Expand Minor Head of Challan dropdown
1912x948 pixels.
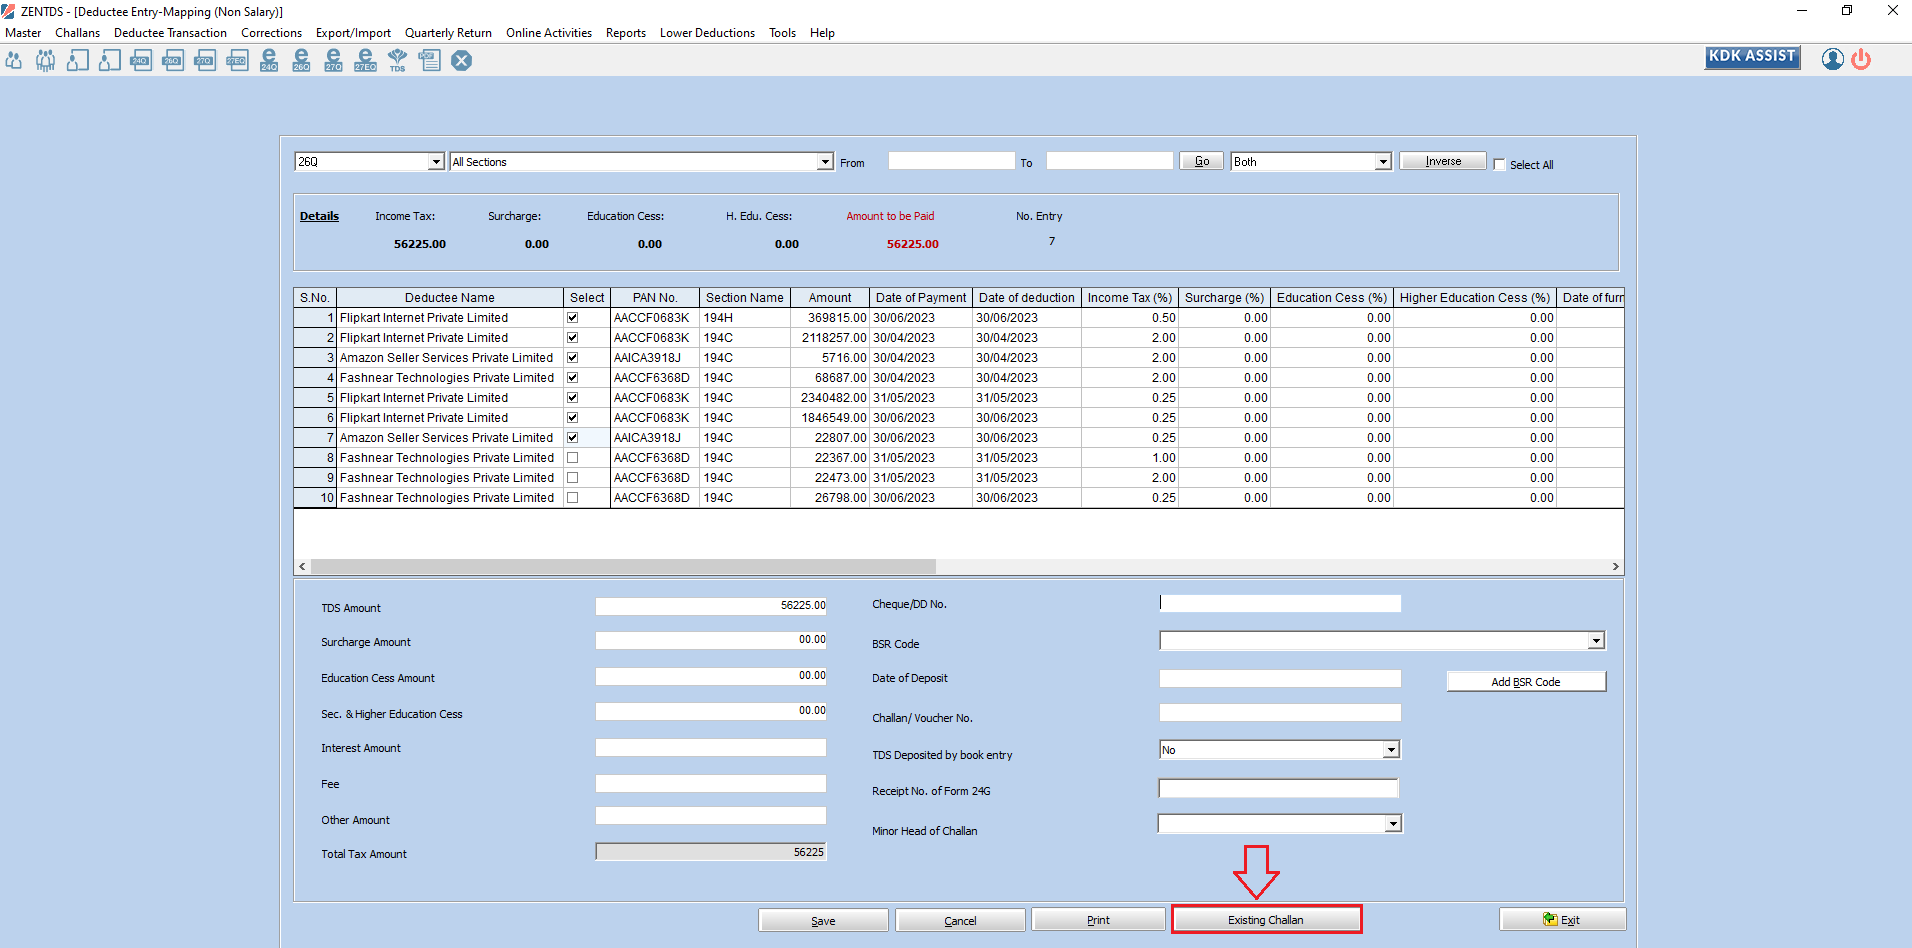(x=1393, y=824)
